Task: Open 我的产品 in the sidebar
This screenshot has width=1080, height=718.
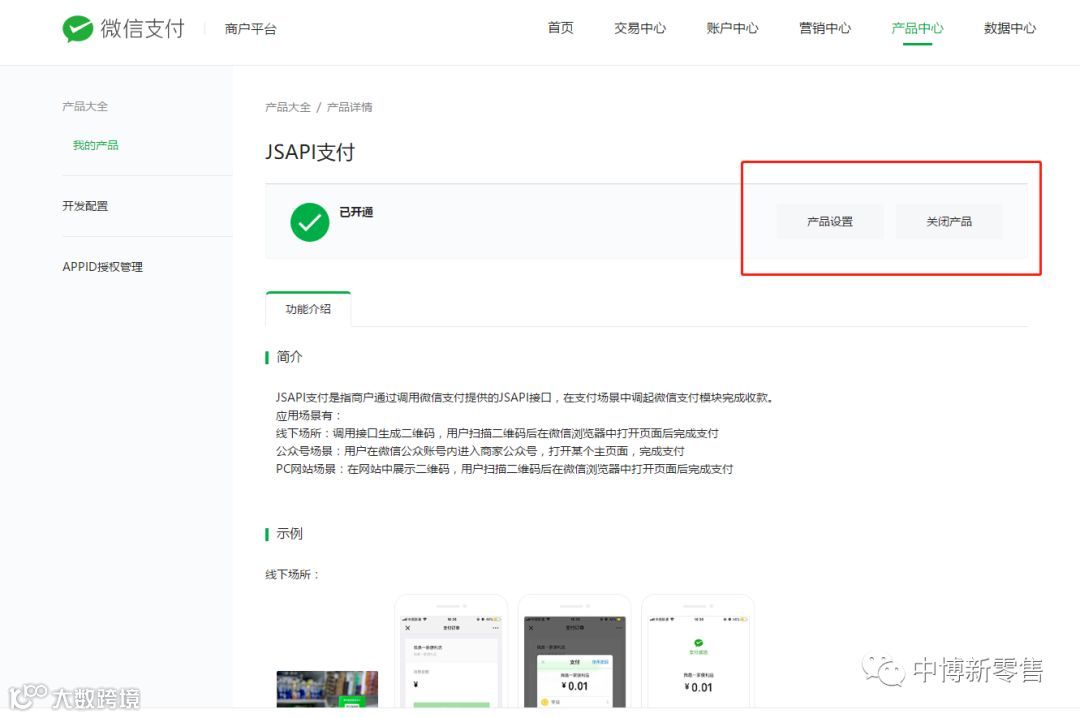Action: pyautogui.click(x=95, y=145)
